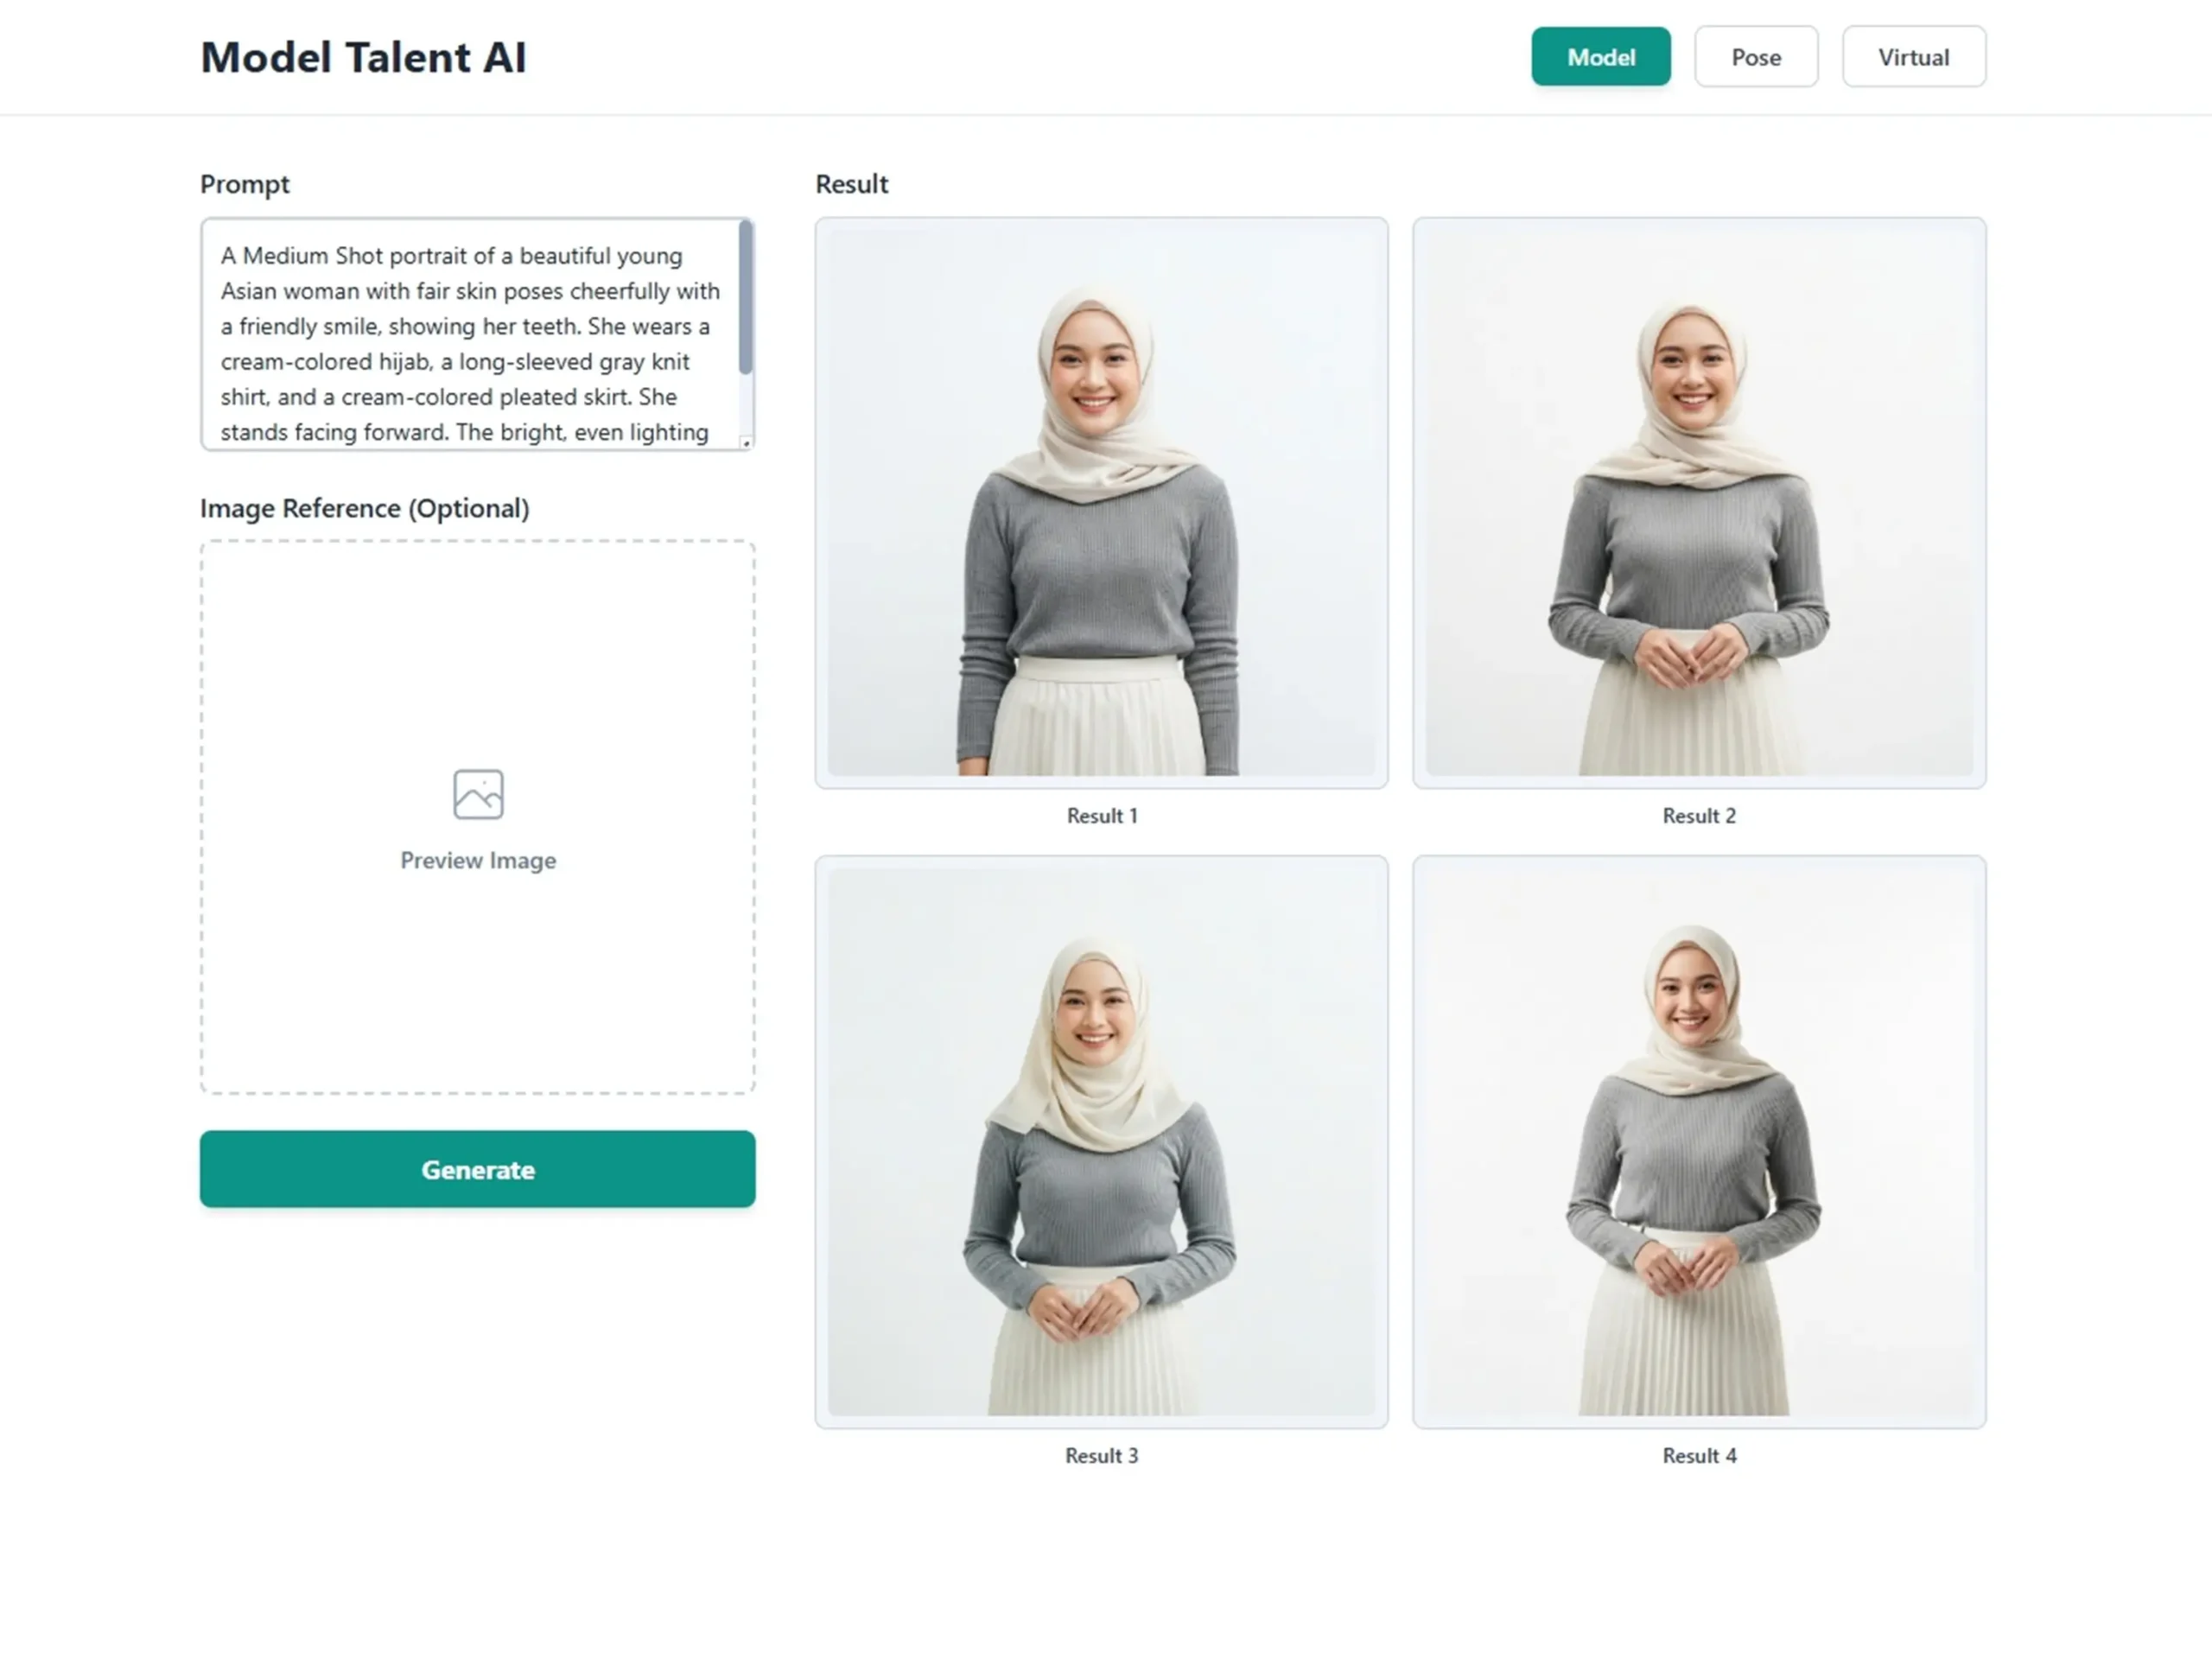
Task: Open the Result 4 image thumbnail
Action: coord(1698,1141)
